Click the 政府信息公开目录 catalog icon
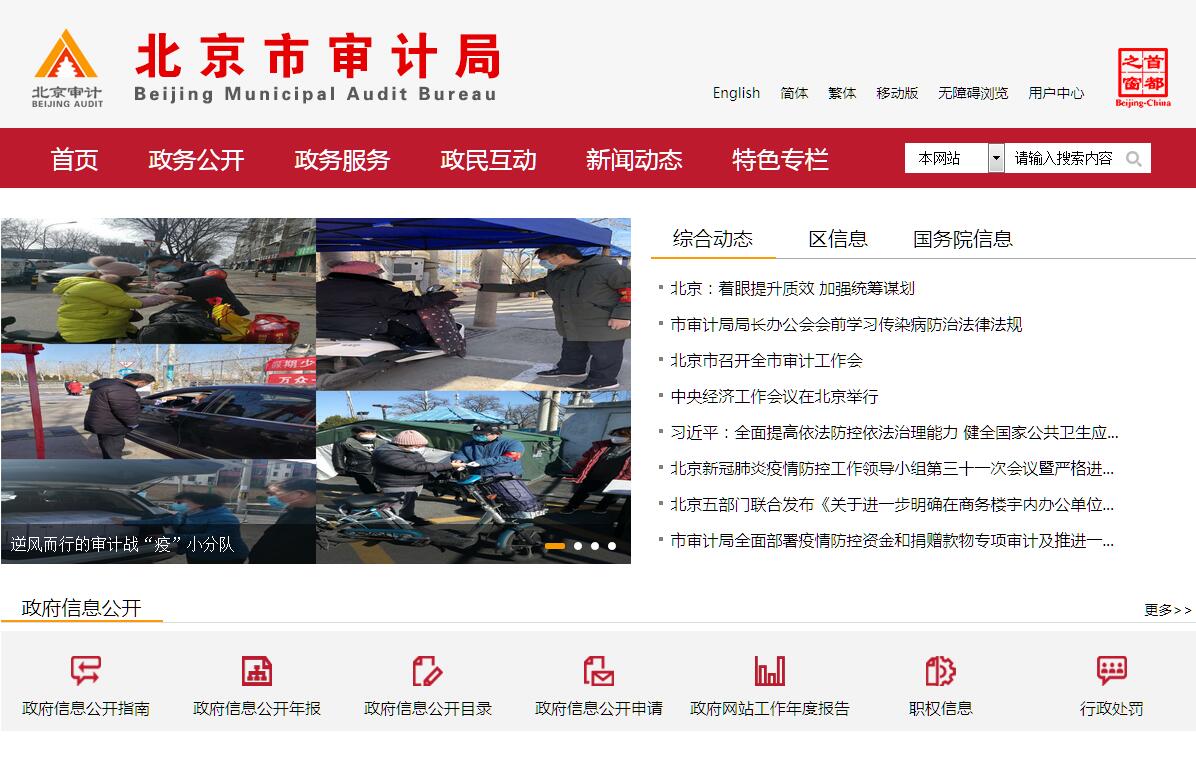This screenshot has height=771, width=1196. pos(428,670)
